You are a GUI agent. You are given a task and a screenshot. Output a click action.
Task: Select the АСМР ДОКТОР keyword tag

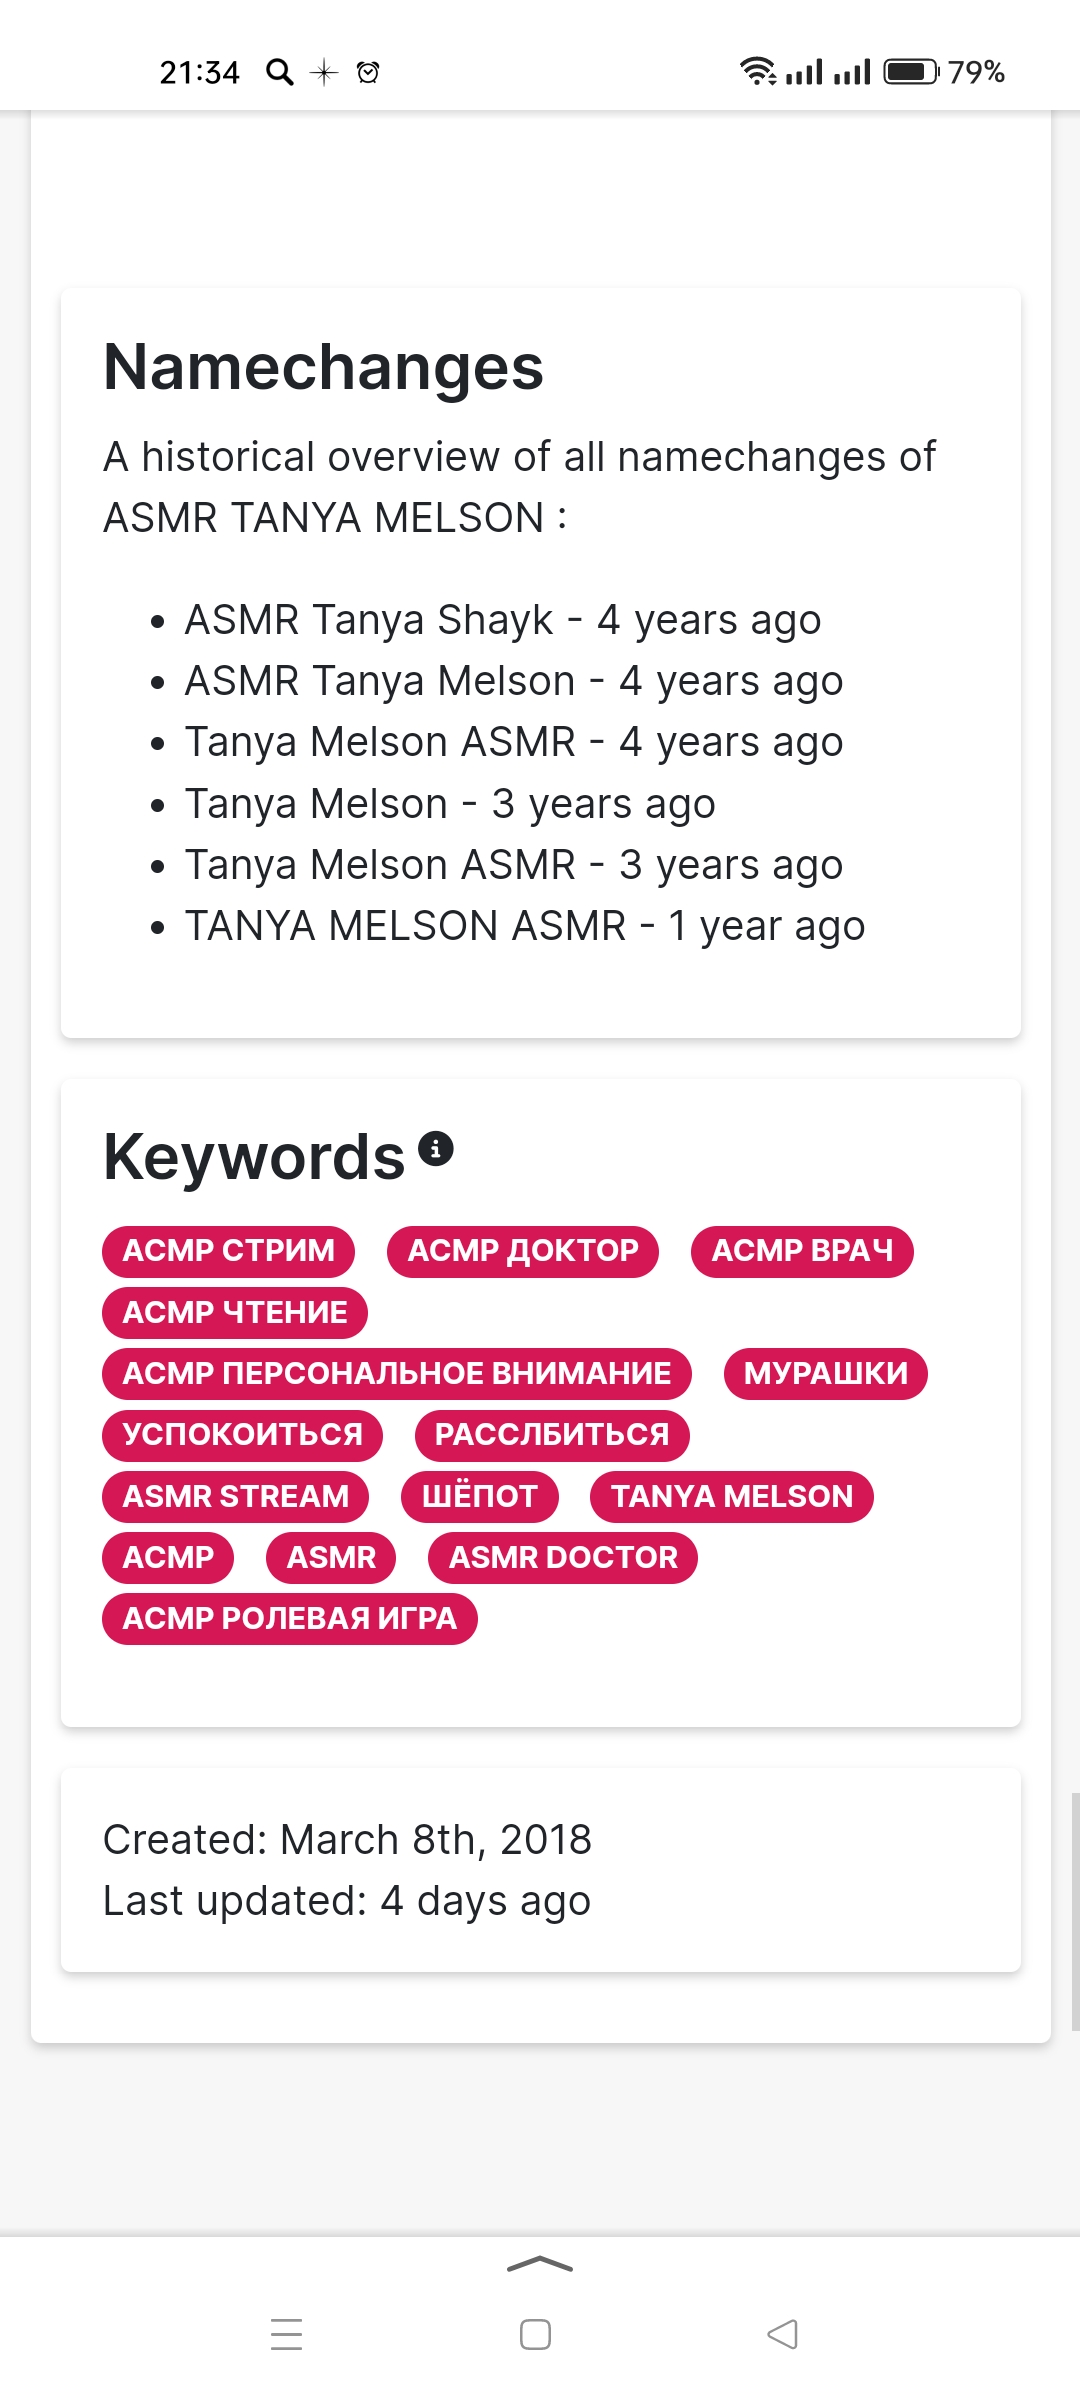click(x=523, y=1251)
